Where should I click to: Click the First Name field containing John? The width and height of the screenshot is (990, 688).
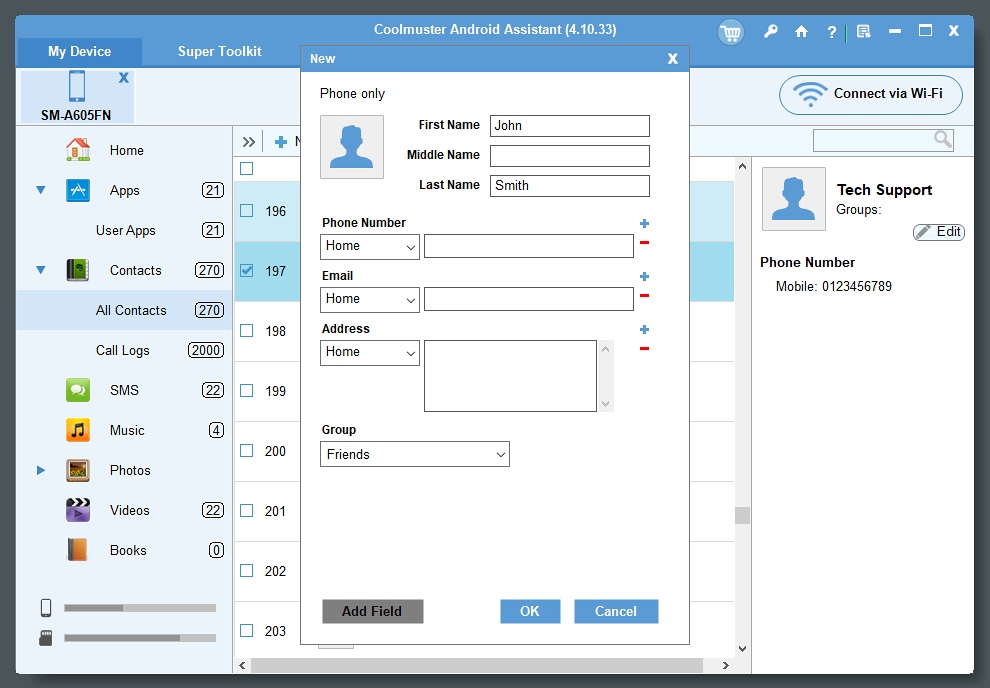(570, 126)
